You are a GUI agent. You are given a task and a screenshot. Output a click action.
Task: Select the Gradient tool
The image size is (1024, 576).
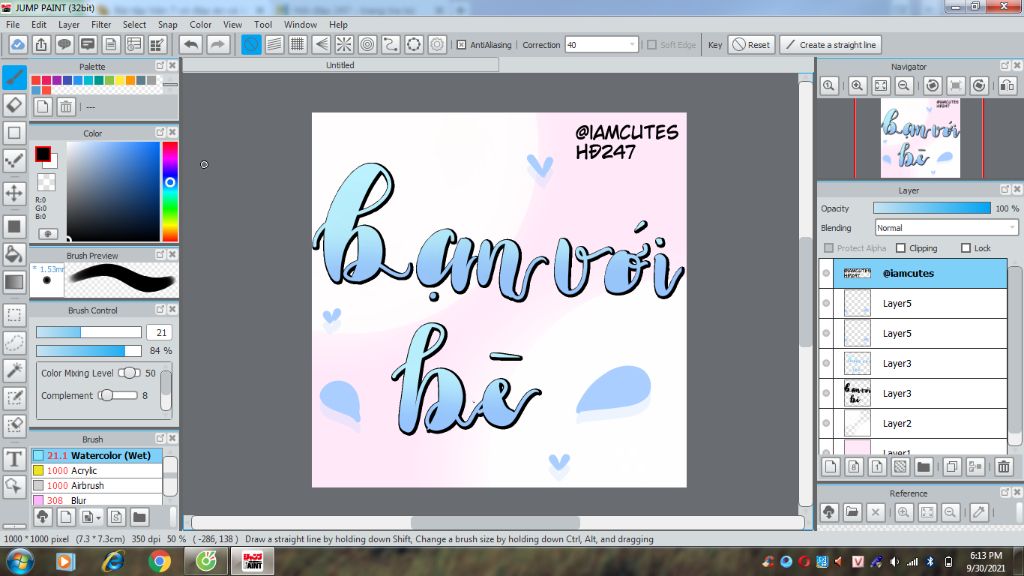click(14, 282)
